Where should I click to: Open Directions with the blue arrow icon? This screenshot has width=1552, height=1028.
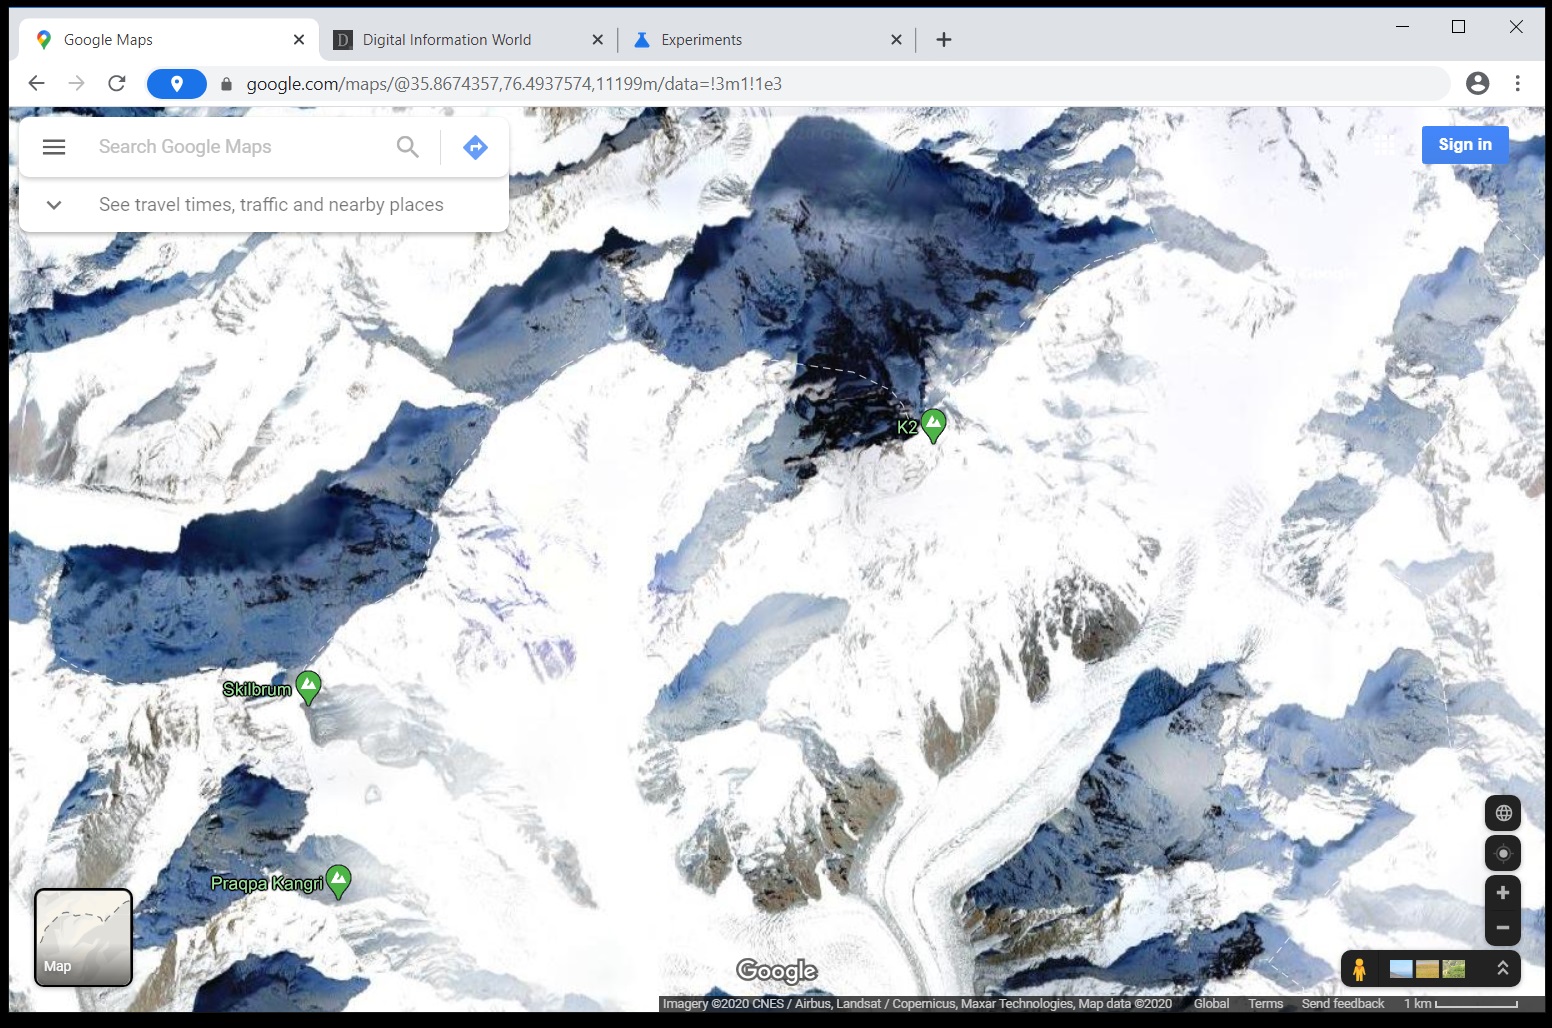[x=475, y=147]
